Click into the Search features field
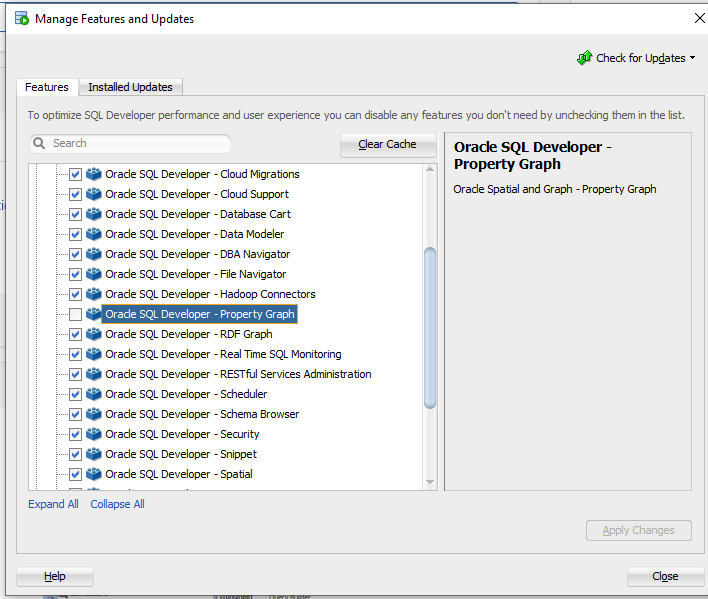708x599 pixels. (x=131, y=144)
